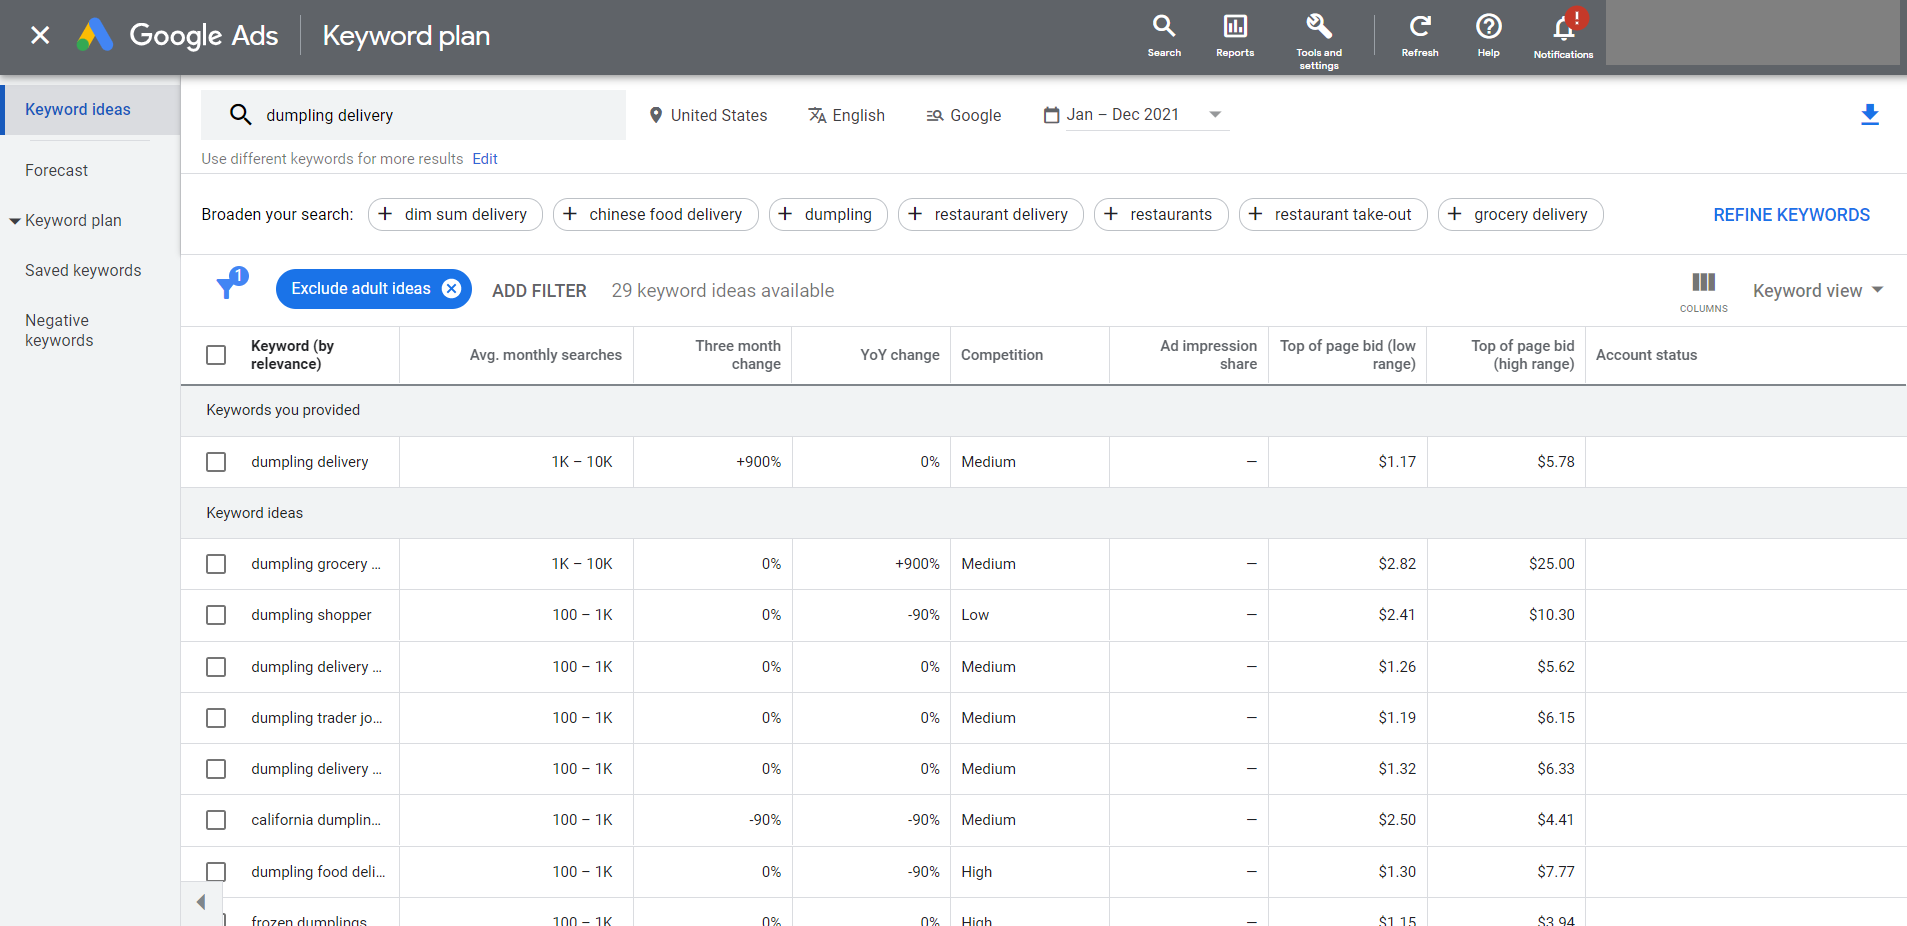Open the Keyword view dropdown

click(1818, 291)
